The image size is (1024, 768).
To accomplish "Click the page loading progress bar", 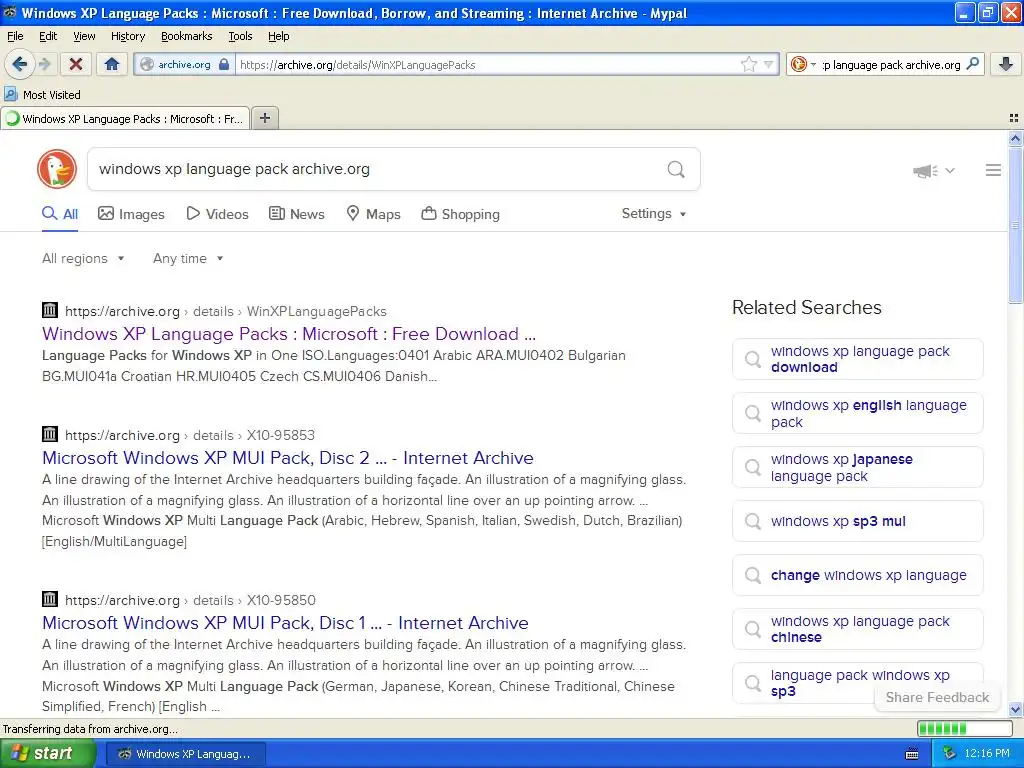I will click(965, 729).
